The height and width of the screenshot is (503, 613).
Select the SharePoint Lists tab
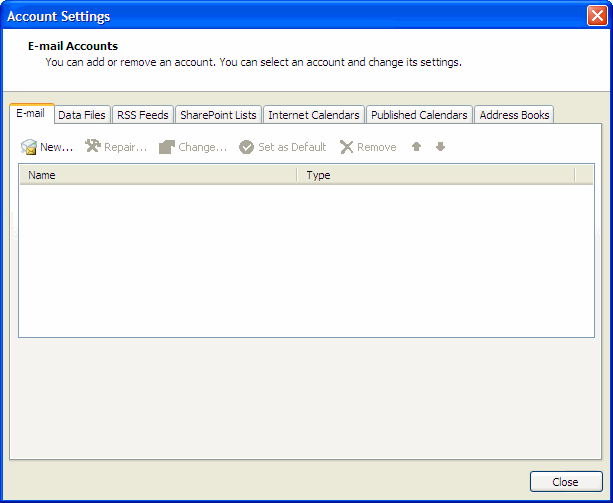pos(218,115)
